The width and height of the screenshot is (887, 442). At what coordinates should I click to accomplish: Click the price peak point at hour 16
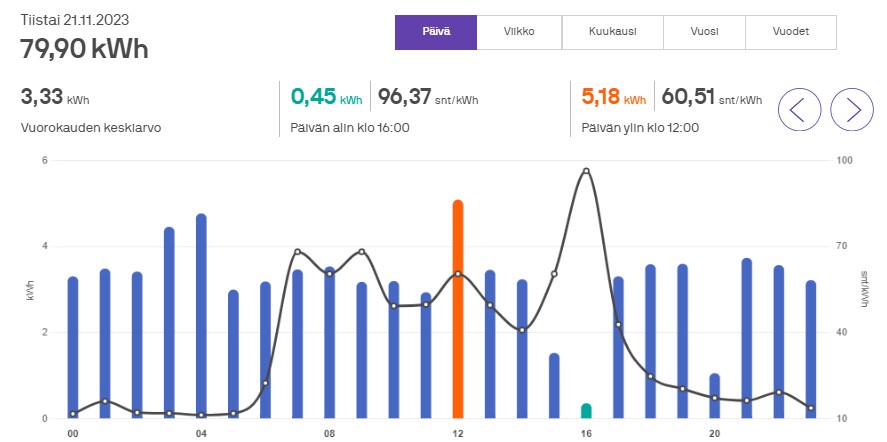tap(586, 171)
